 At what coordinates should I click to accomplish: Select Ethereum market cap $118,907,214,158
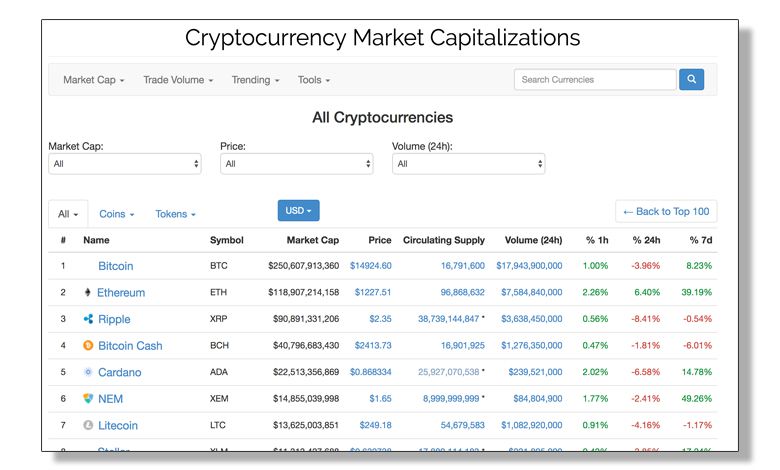(303, 292)
